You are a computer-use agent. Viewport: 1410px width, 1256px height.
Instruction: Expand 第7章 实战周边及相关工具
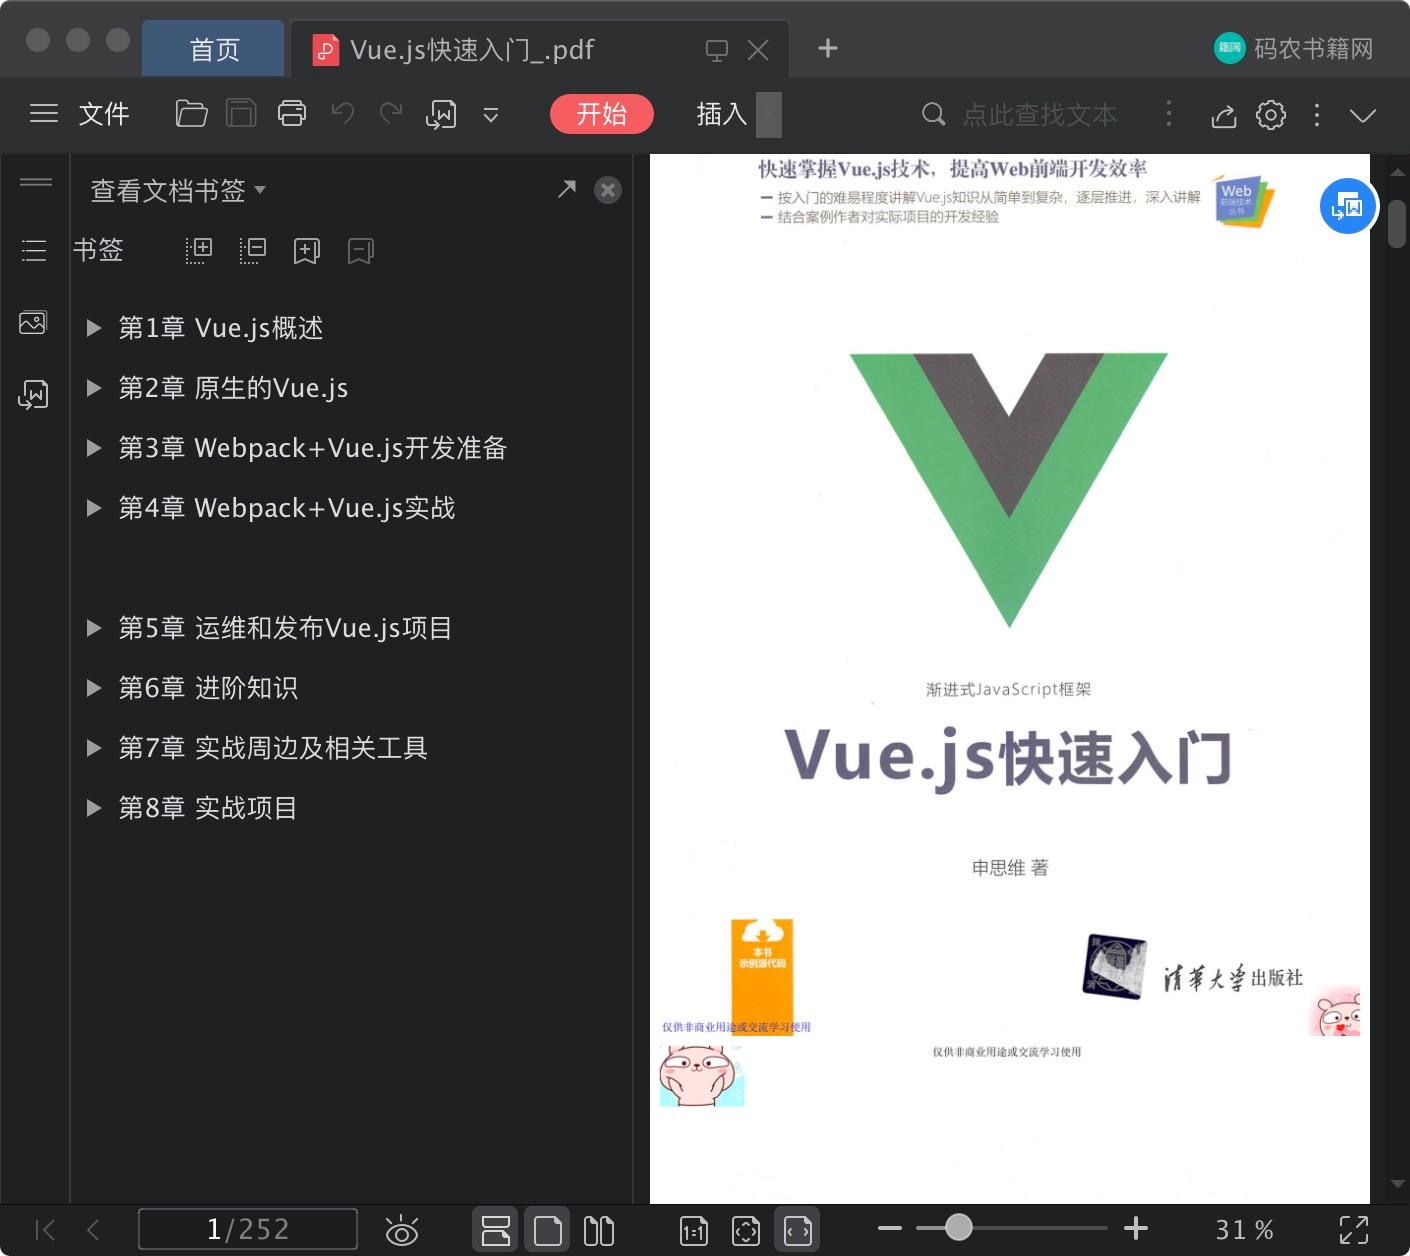(x=94, y=748)
